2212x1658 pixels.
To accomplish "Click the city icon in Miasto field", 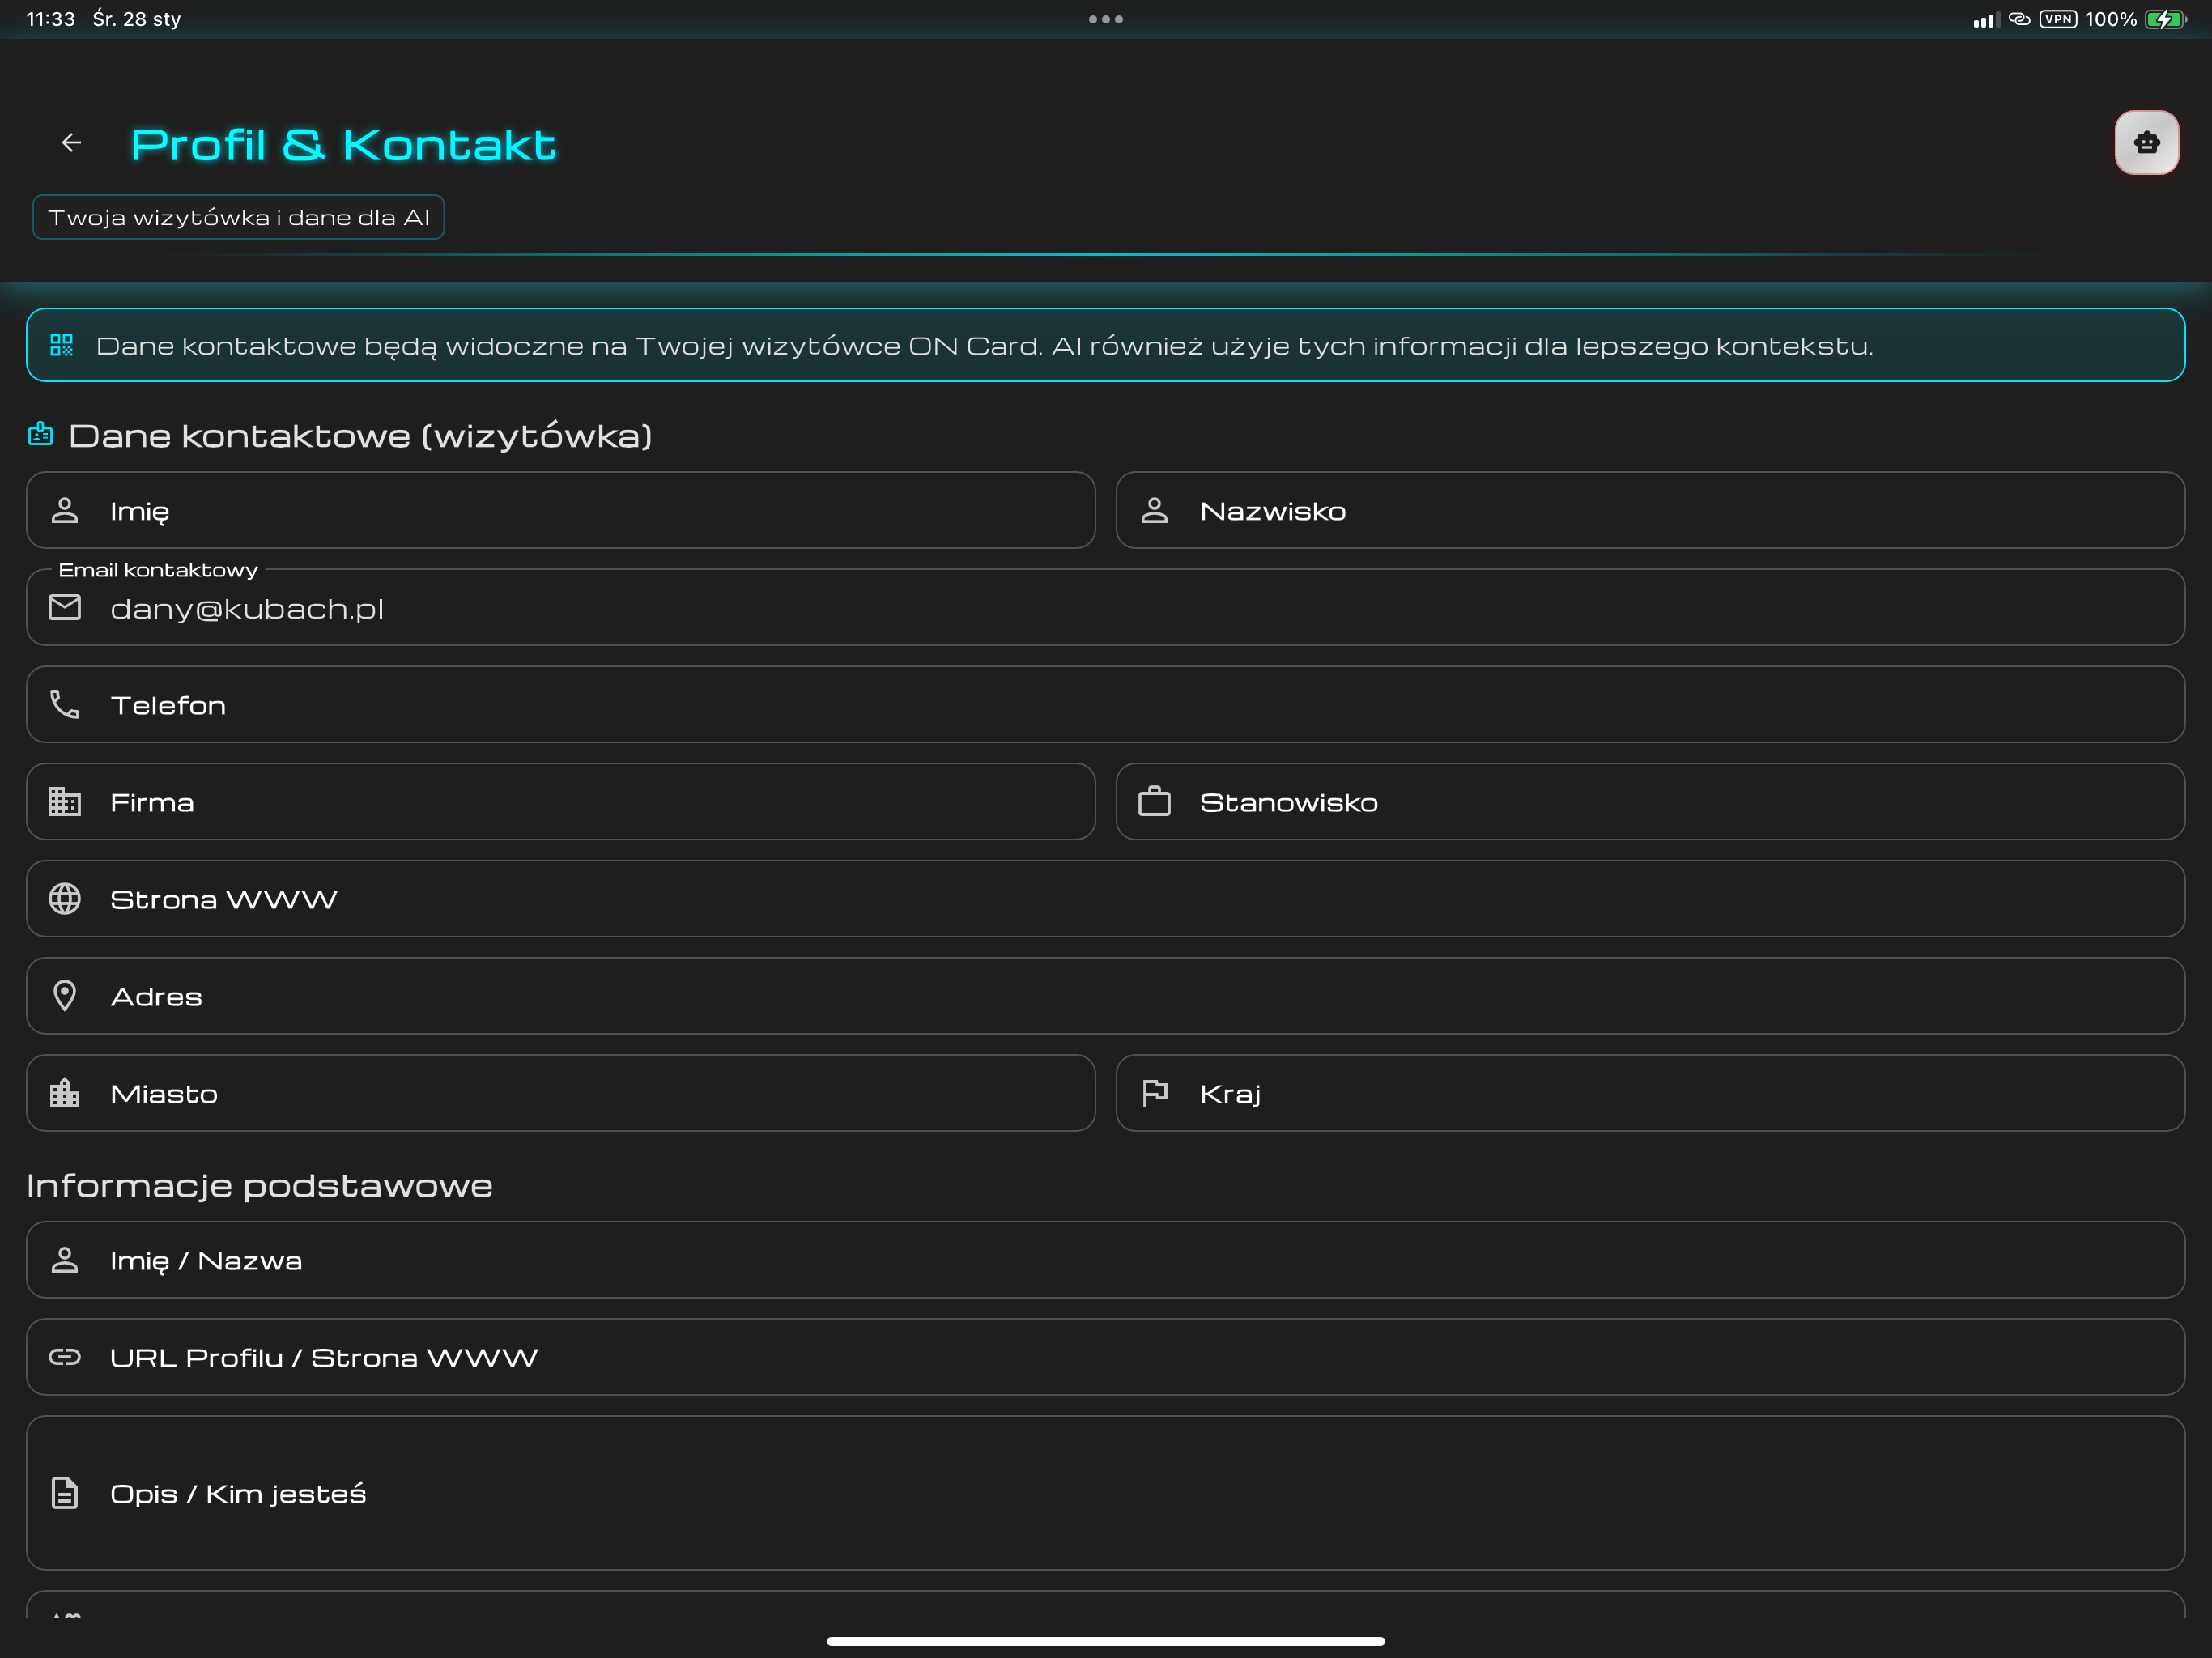I will (65, 1092).
